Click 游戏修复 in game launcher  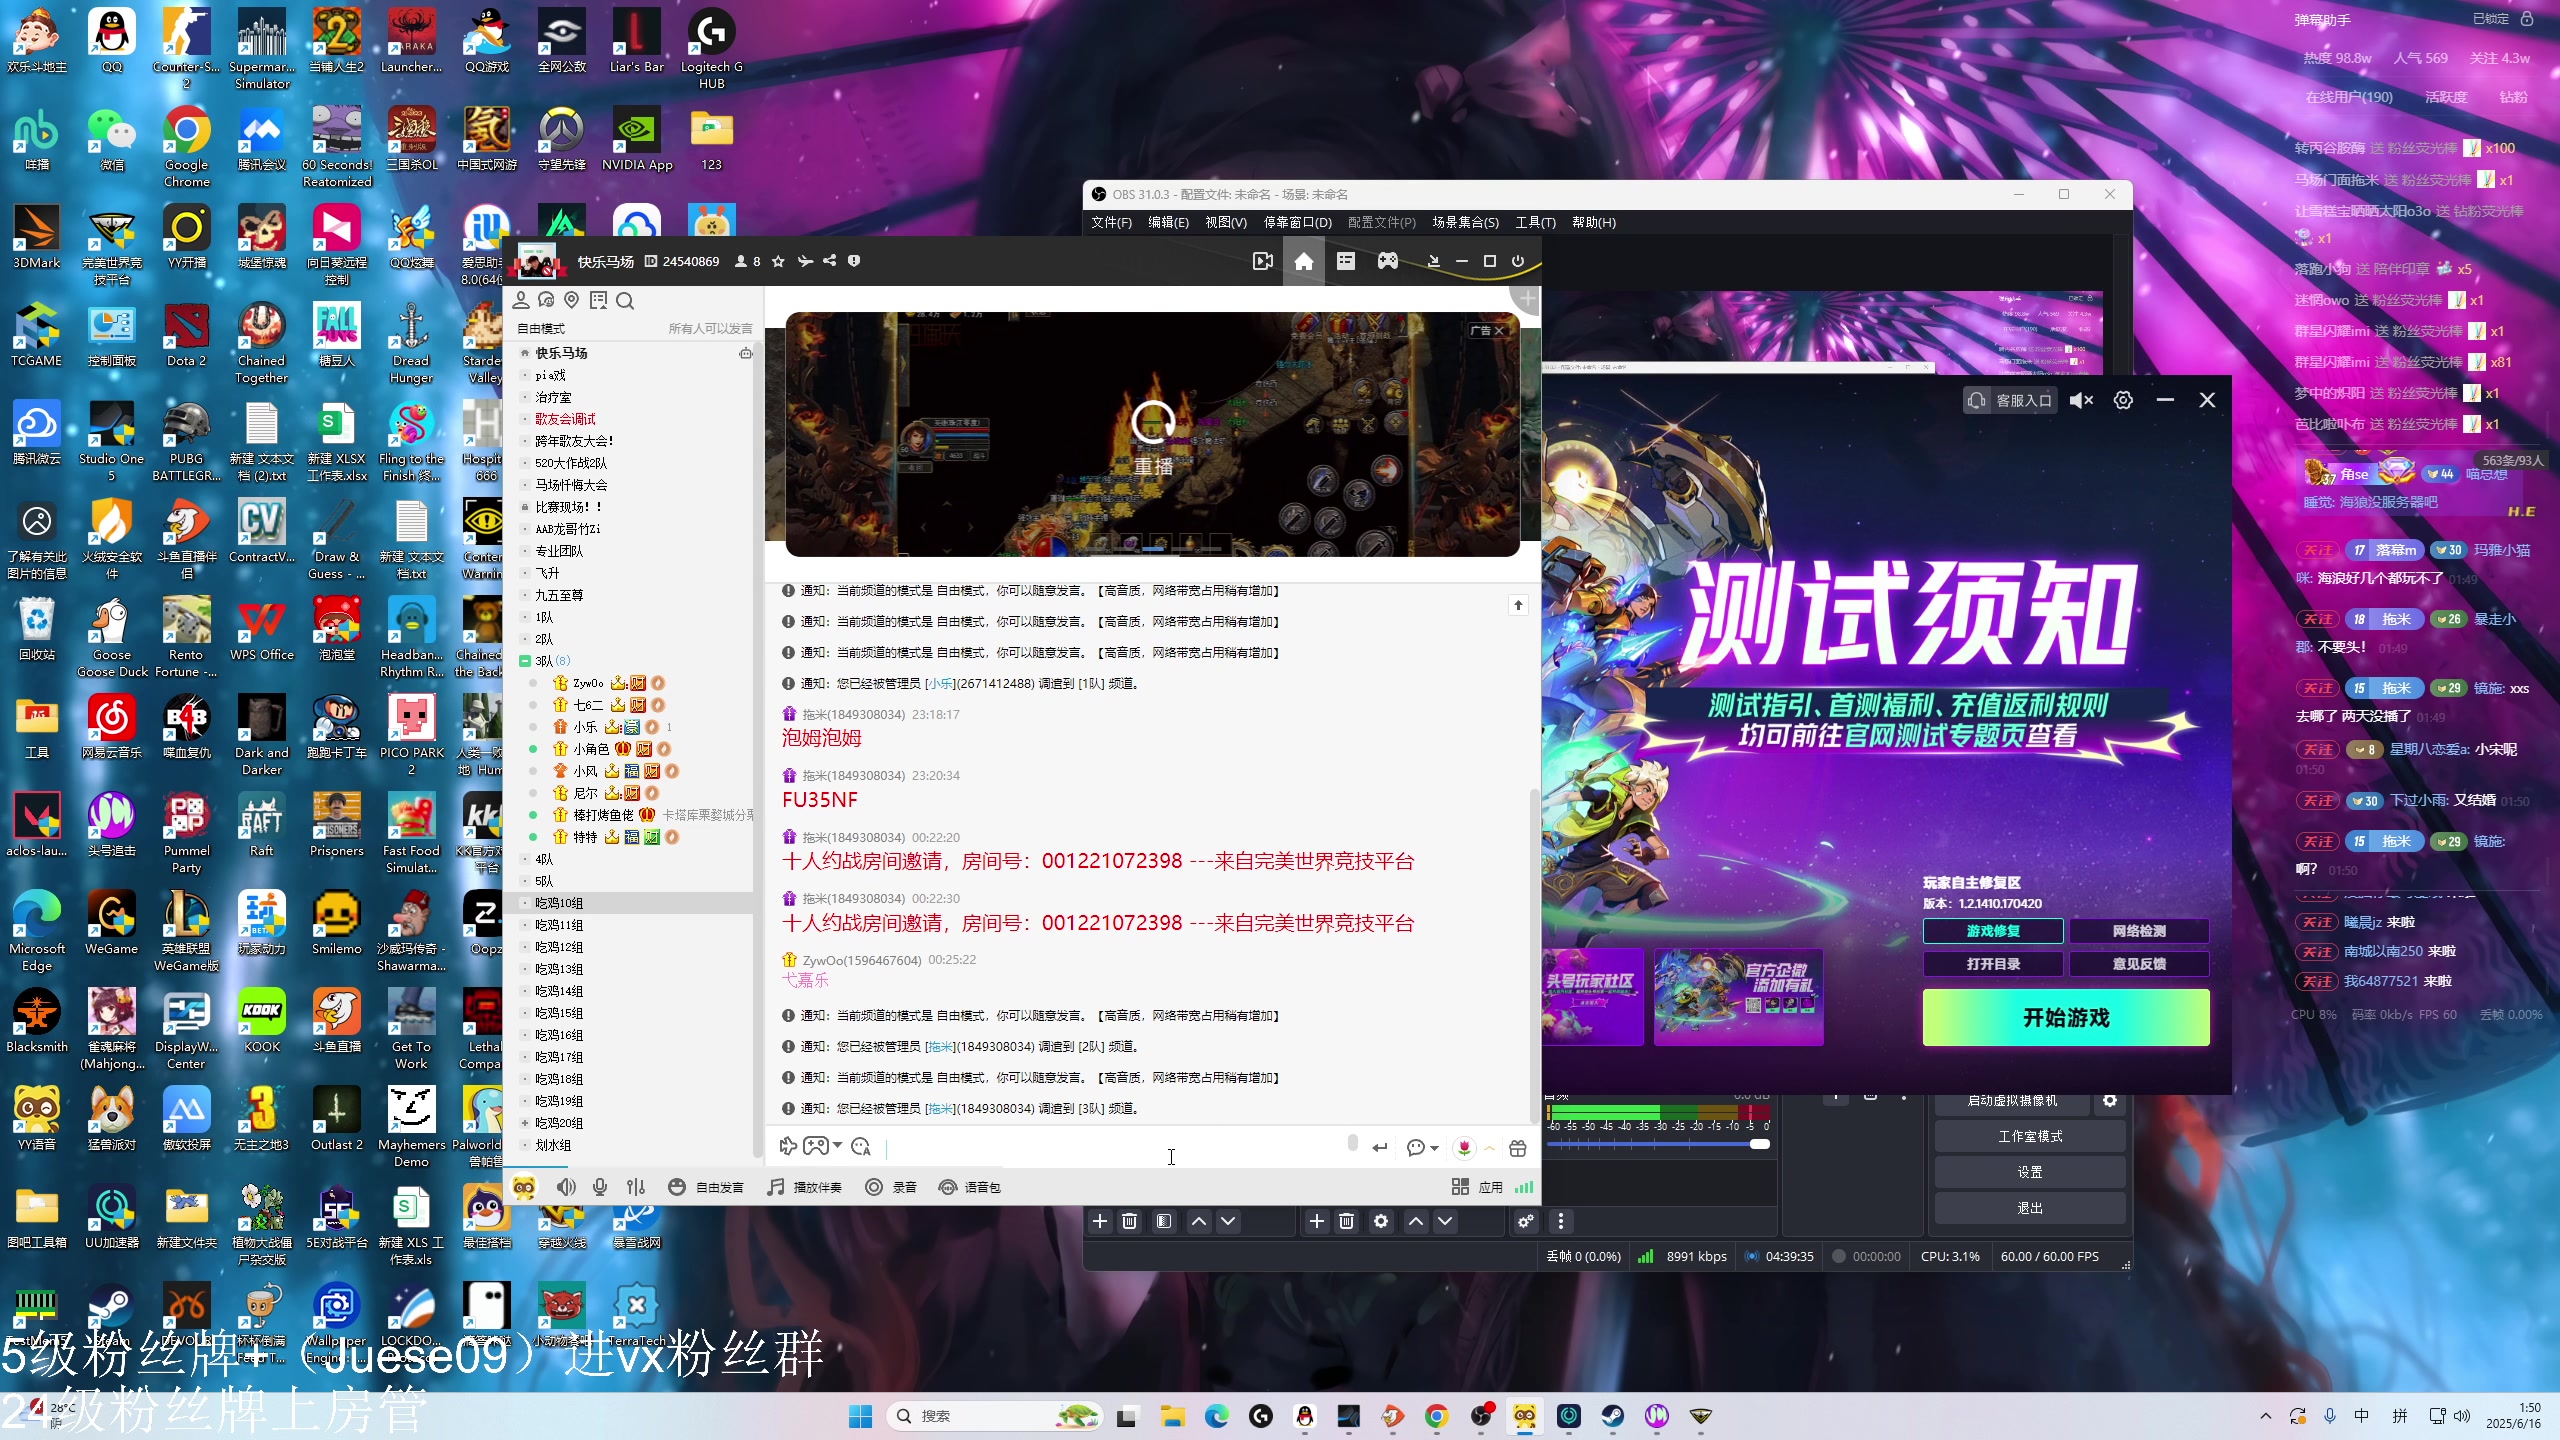click(1993, 931)
